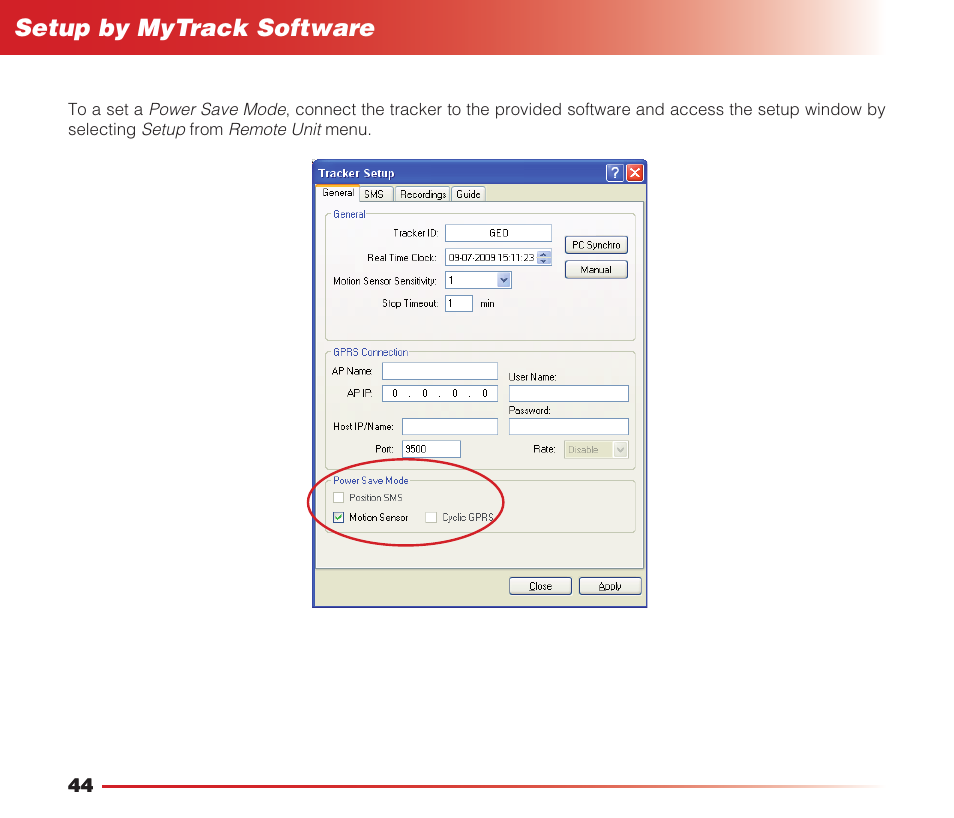Click the 'Real Time Clock:' label
The width and height of the screenshot is (954, 818).
tap(402, 257)
